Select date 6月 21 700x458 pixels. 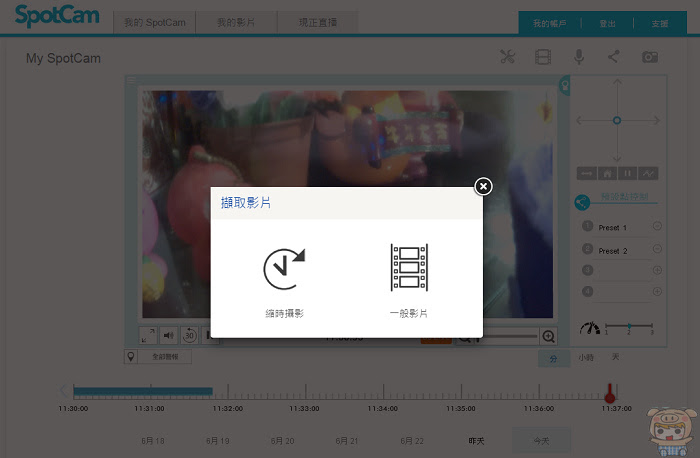pyautogui.click(x=347, y=441)
